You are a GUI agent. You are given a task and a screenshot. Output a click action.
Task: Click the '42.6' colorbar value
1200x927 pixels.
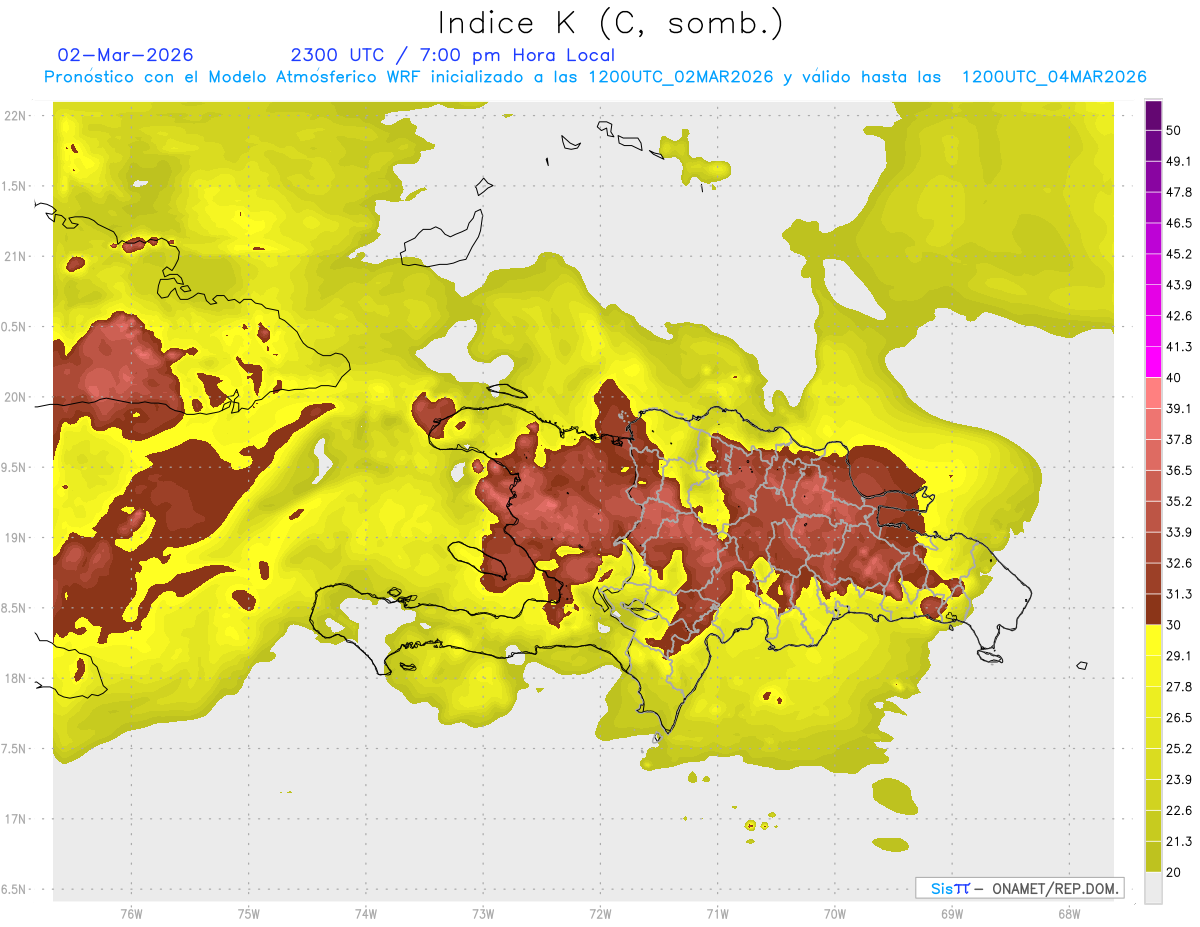(1179, 316)
